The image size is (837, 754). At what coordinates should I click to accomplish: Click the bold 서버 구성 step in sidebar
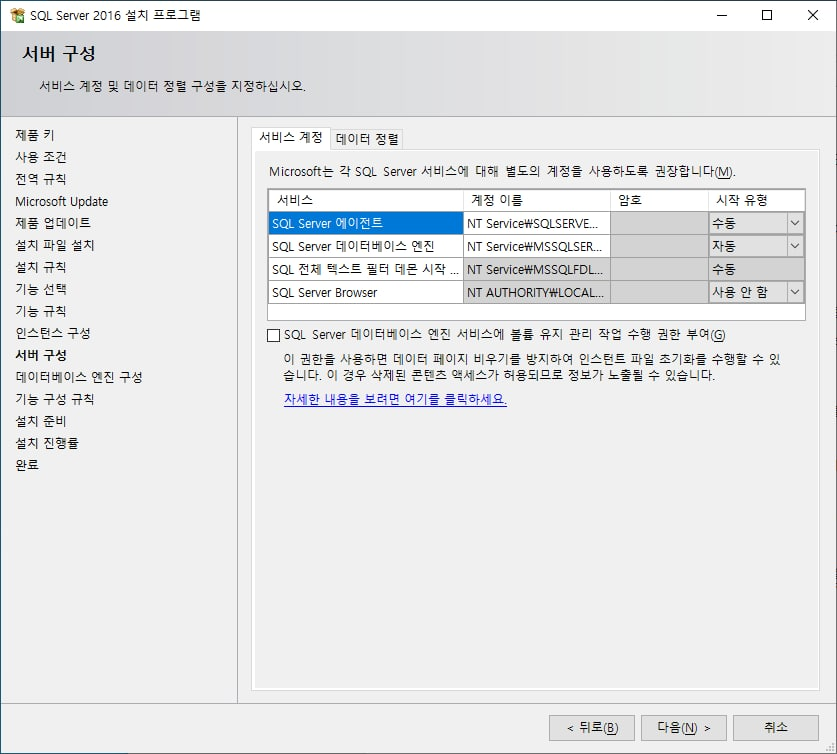[x=41, y=355]
